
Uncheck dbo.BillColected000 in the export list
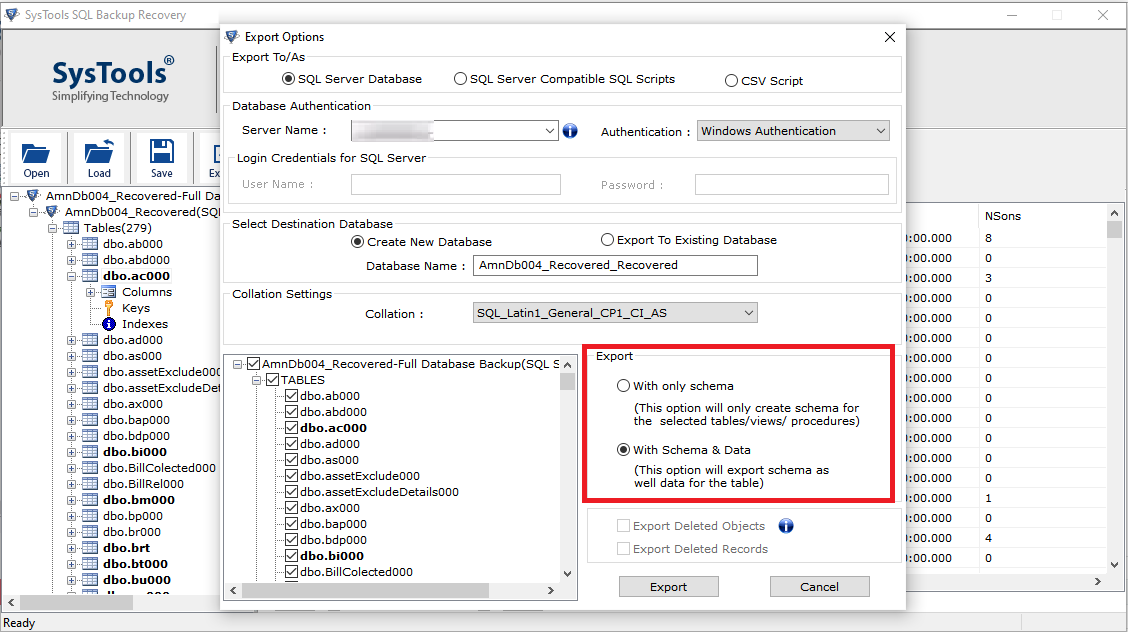click(x=291, y=572)
